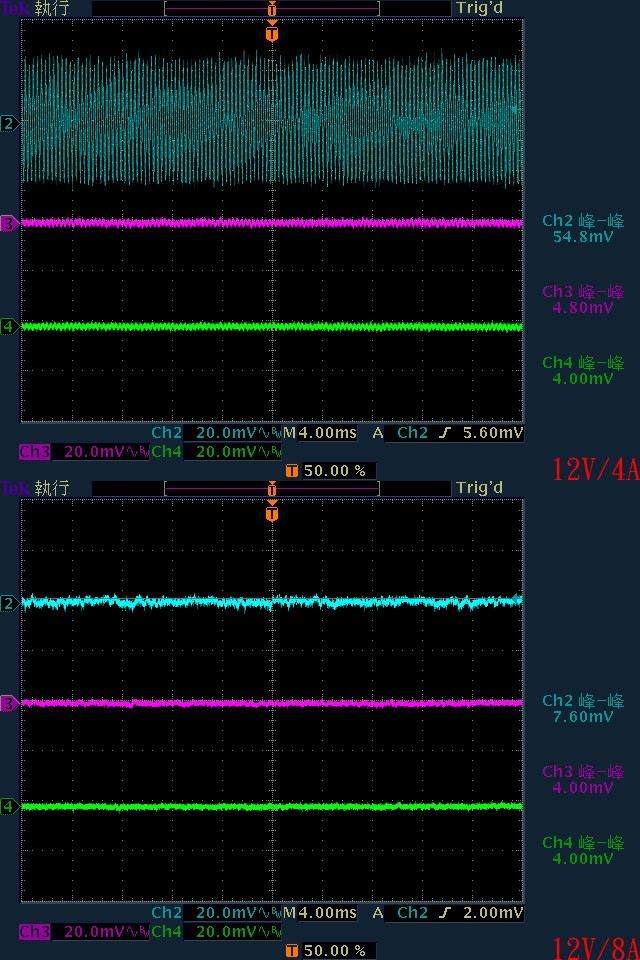Click the magenta Ch3 marker in the 12V/4A capture
The image size is (640, 960).
coord(10,223)
